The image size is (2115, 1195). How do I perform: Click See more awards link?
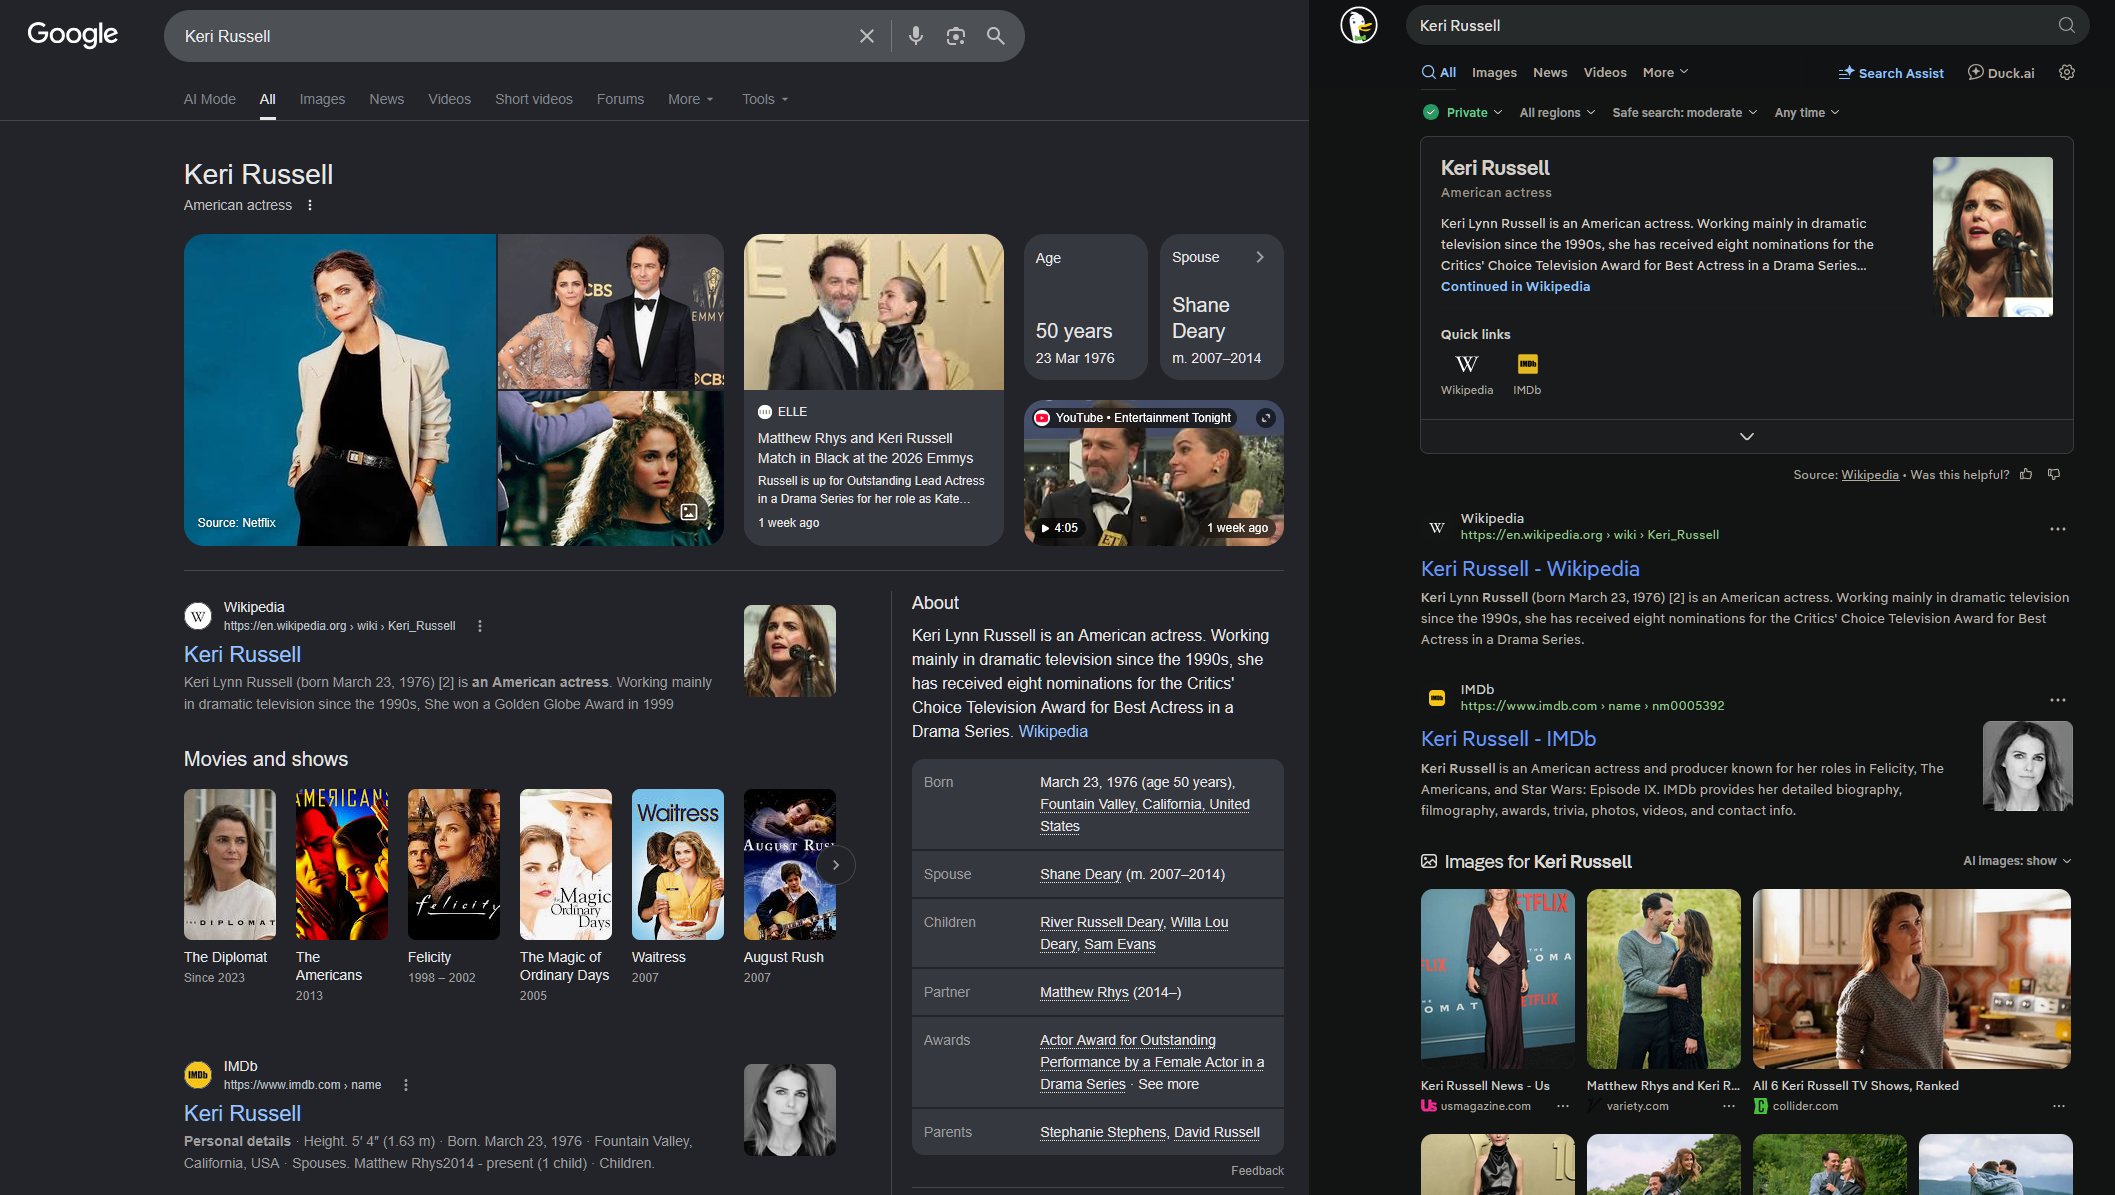point(1168,1084)
